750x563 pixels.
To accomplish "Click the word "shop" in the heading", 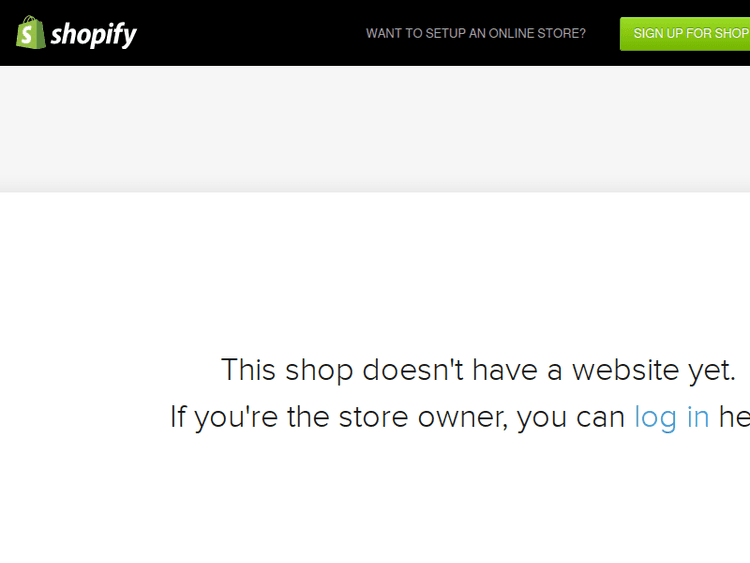I will [x=319, y=371].
